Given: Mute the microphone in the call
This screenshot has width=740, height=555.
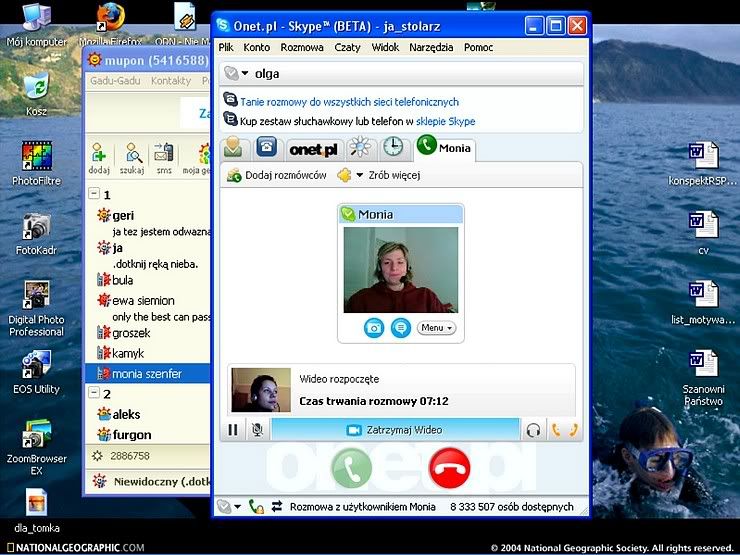Looking at the screenshot, I should tap(257, 430).
